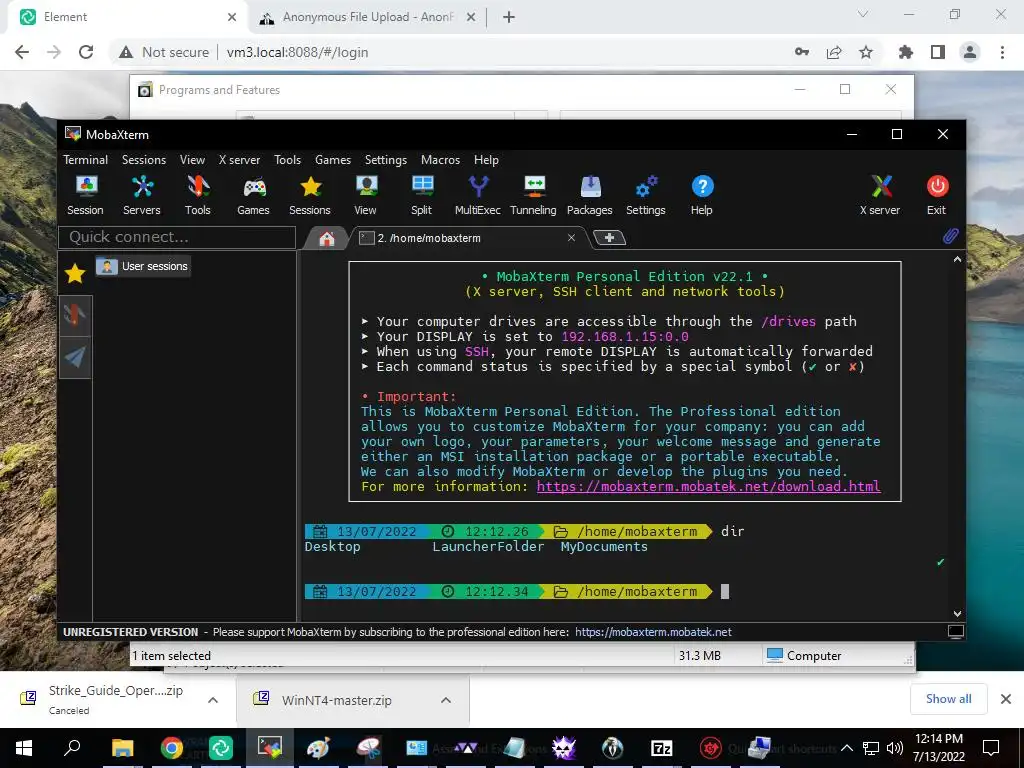Open the Chrome three-dot menu
The image size is (1024, 768).
(1002, 52)
